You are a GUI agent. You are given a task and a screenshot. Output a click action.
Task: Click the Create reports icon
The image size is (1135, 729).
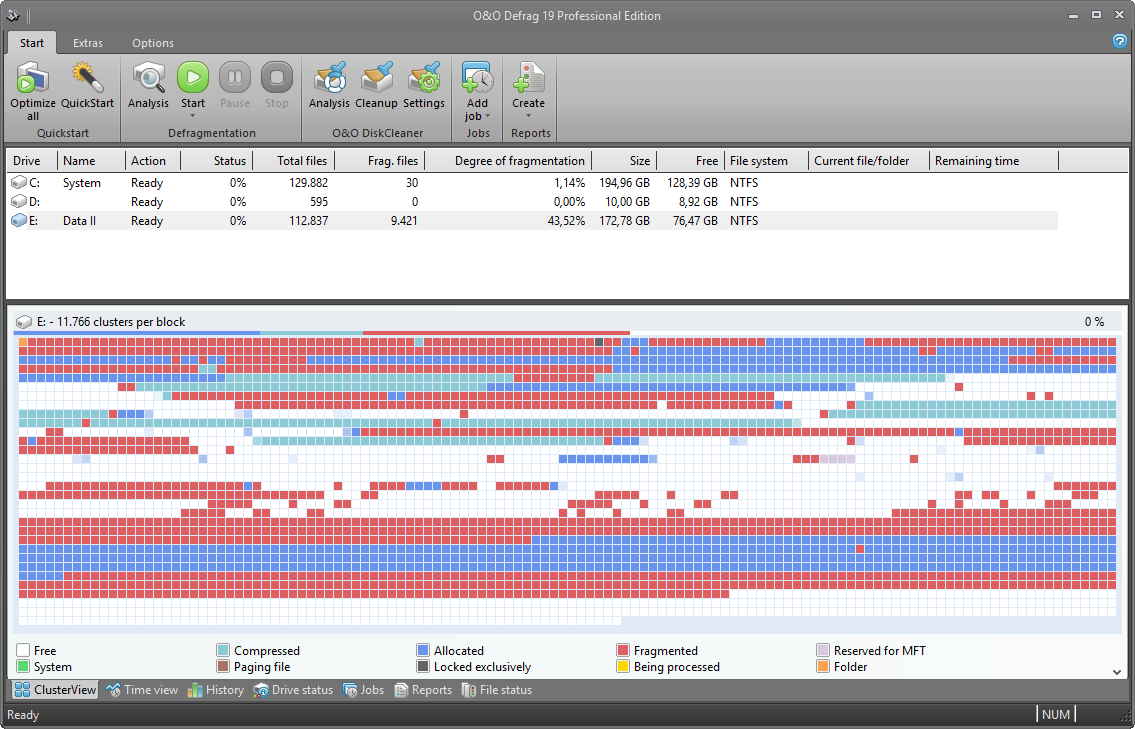click(528, 78)
